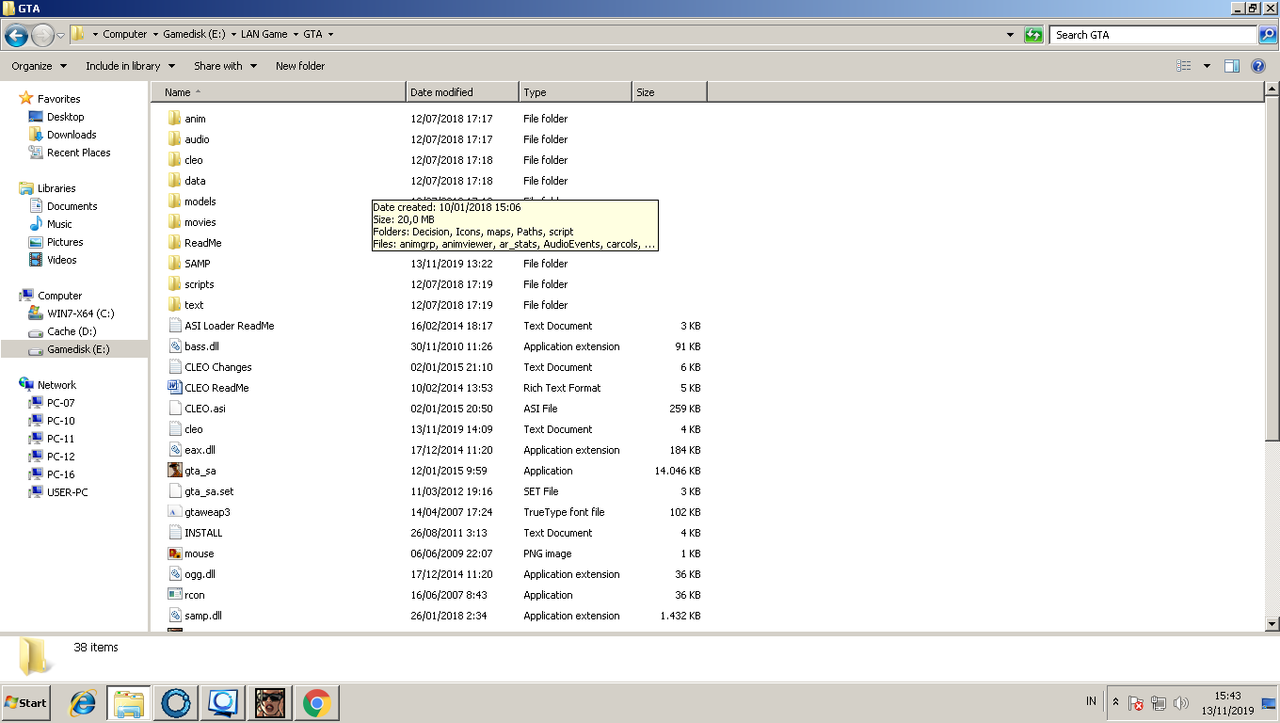Click the refresh icon beside address bar
1280x723 pixels.
pyautogui.click(x=1034, y=35)
